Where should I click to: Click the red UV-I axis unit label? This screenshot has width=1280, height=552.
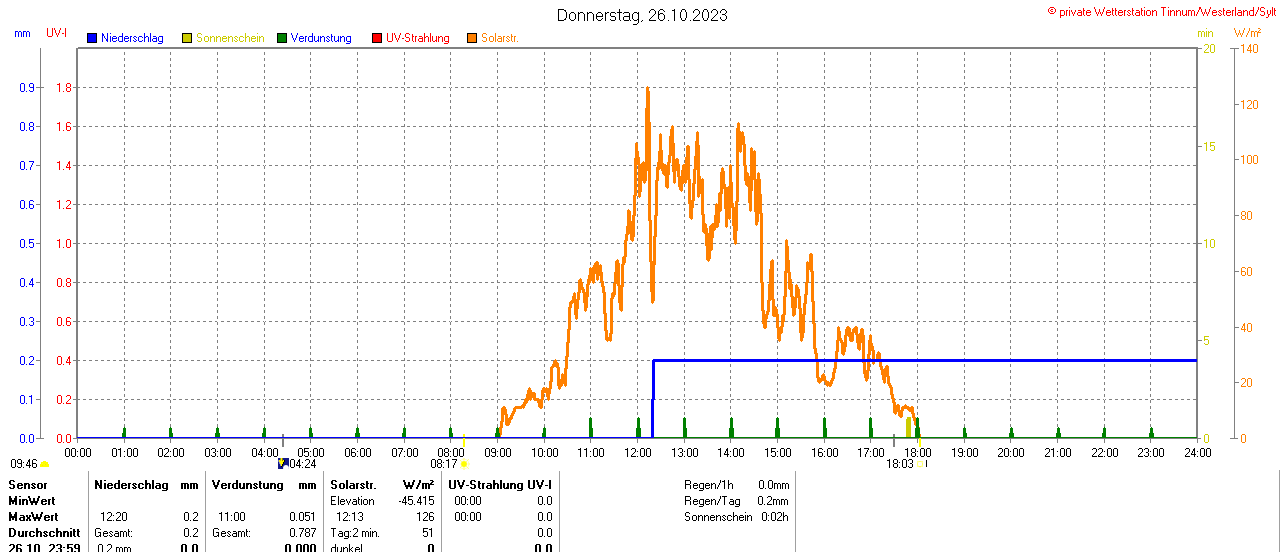tap(57, 33)
